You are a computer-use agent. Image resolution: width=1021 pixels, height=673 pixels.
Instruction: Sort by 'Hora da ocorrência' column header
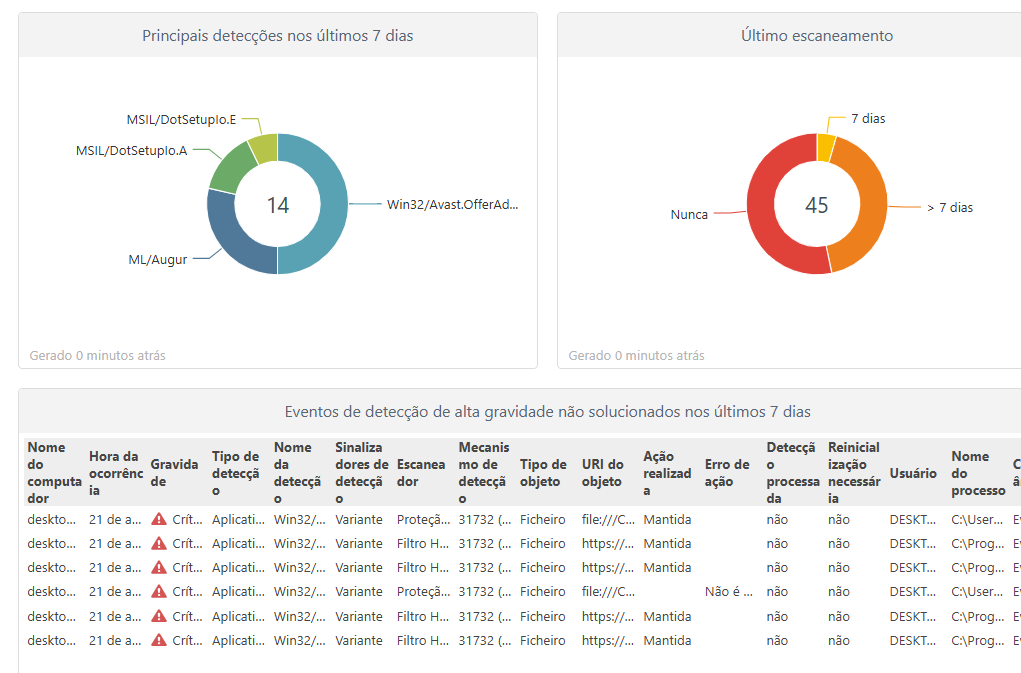(x=115, y=473)
